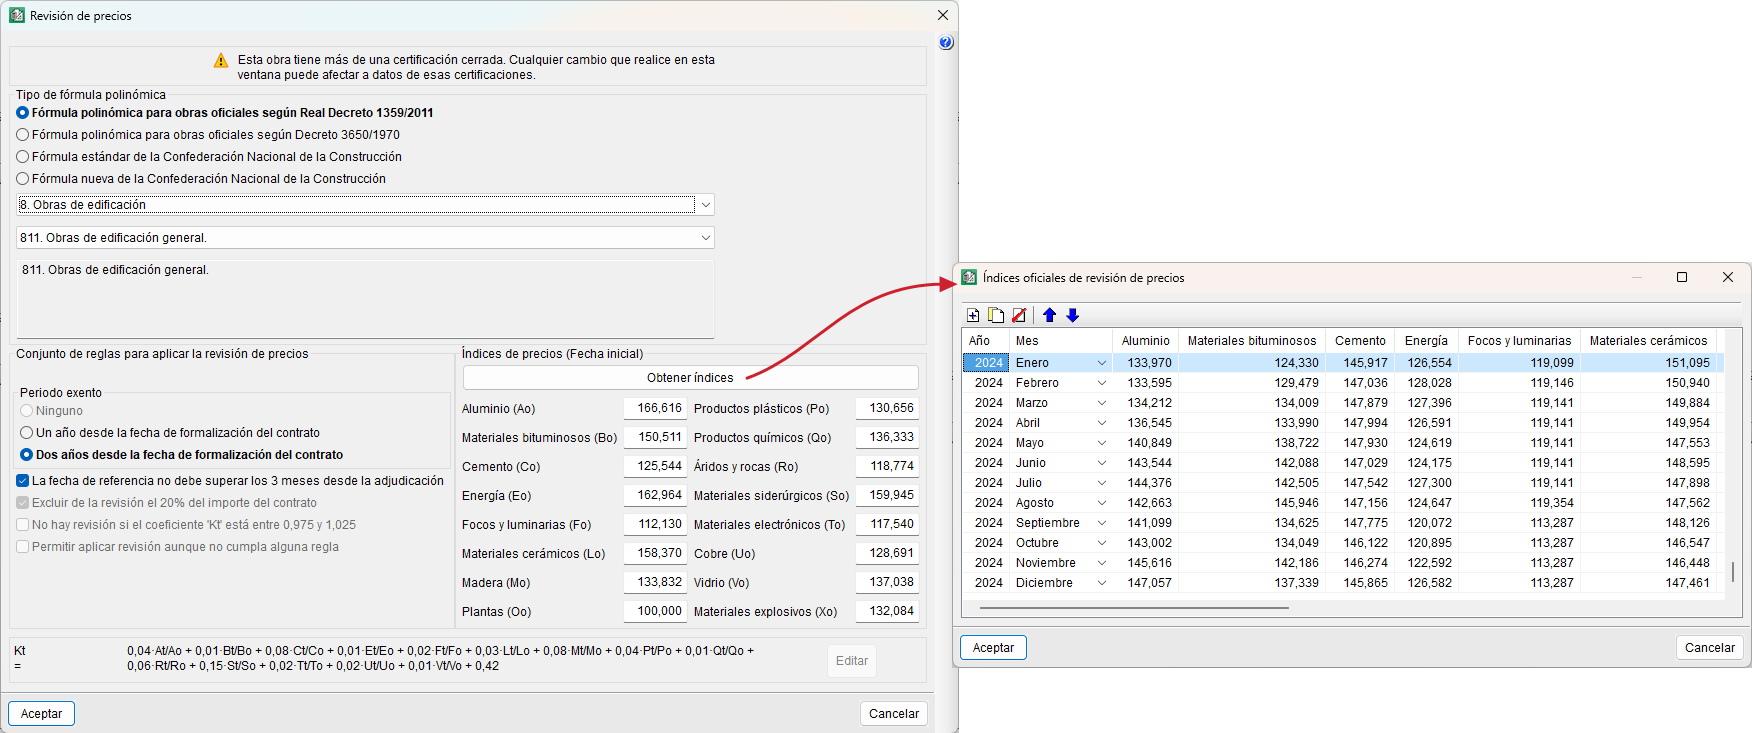Edit the Plantas (Oo) index field

coord(655,611)
